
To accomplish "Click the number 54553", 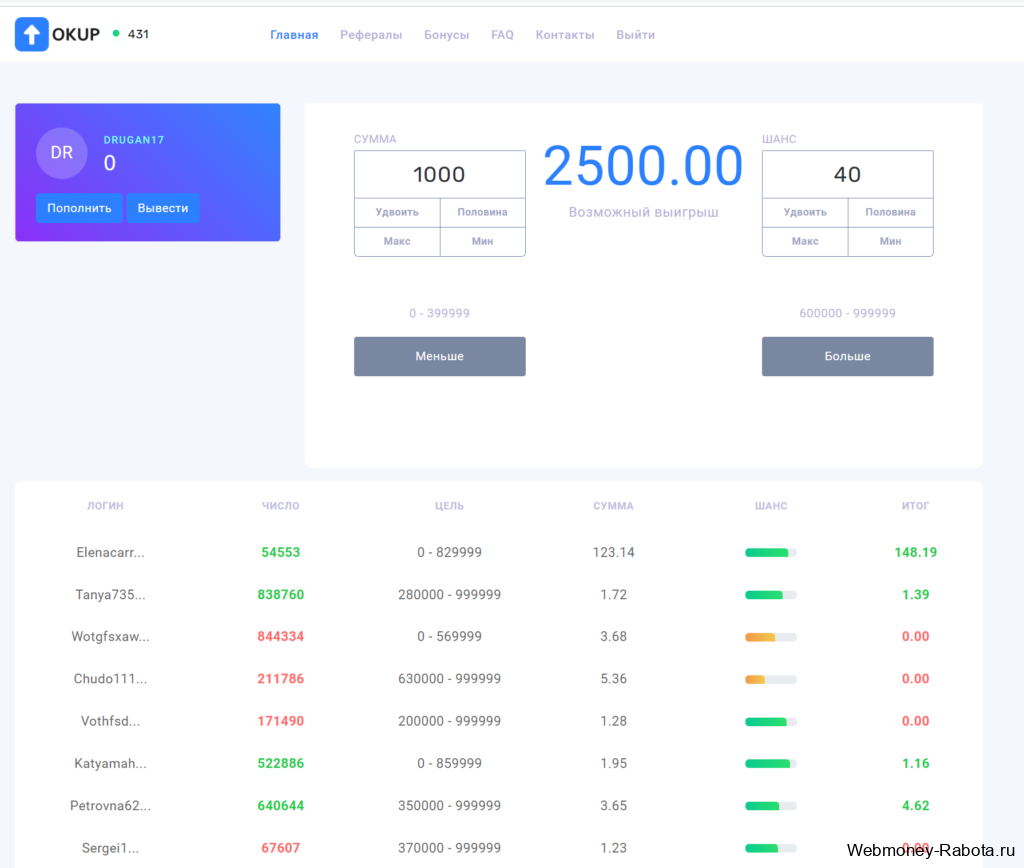I will 281,553.
